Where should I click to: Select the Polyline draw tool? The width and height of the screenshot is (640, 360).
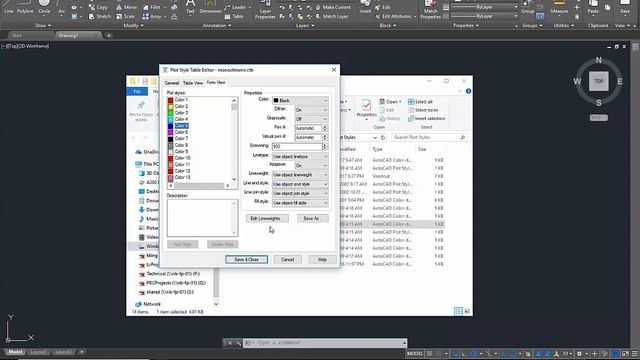click(24, 7)
